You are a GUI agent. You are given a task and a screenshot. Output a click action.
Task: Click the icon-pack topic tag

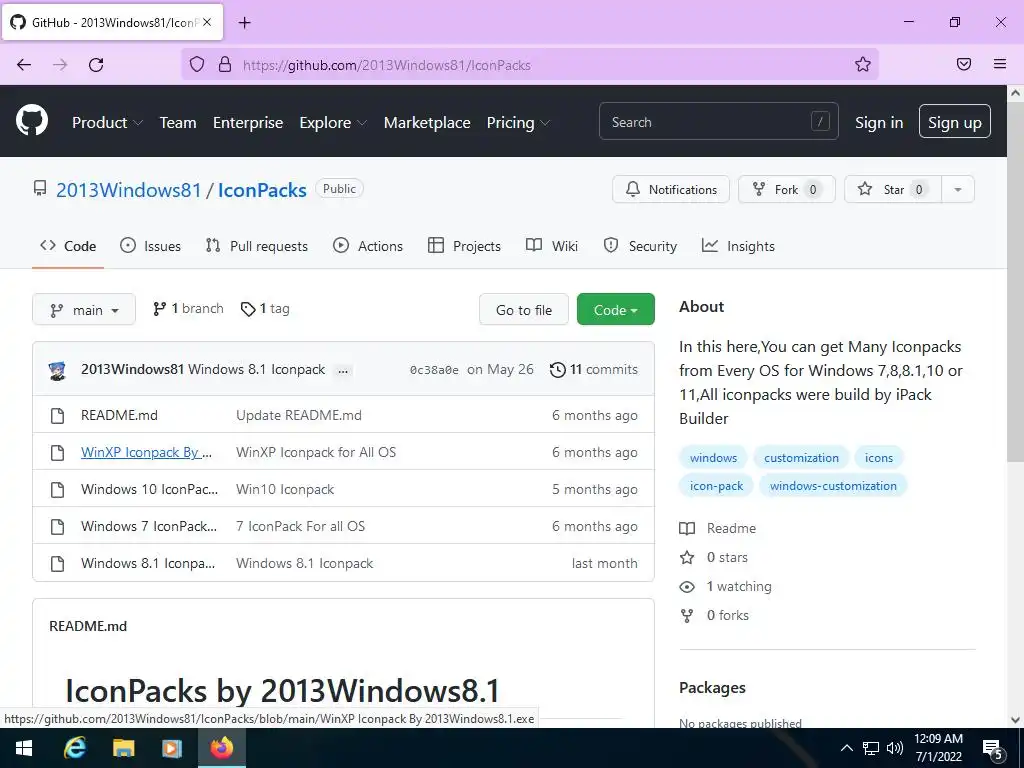(x=716, y=486)
